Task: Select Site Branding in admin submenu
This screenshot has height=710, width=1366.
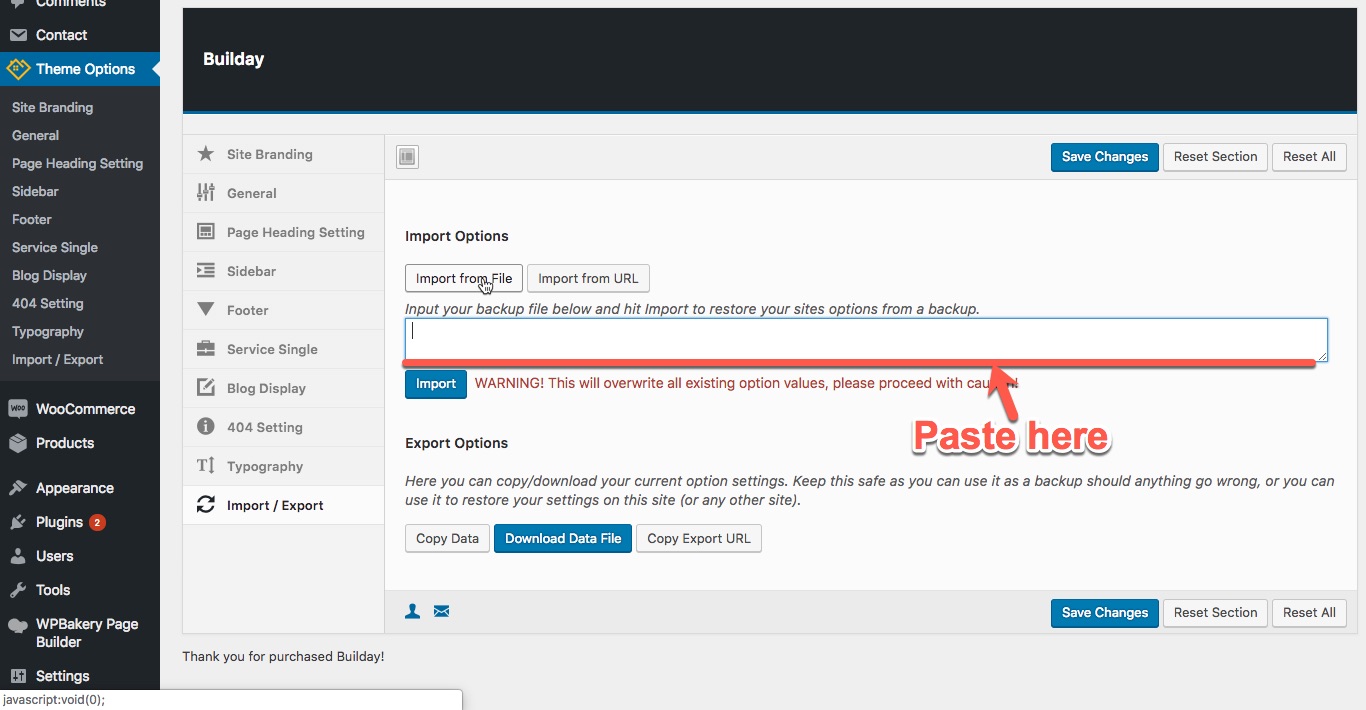Action: 52,107
